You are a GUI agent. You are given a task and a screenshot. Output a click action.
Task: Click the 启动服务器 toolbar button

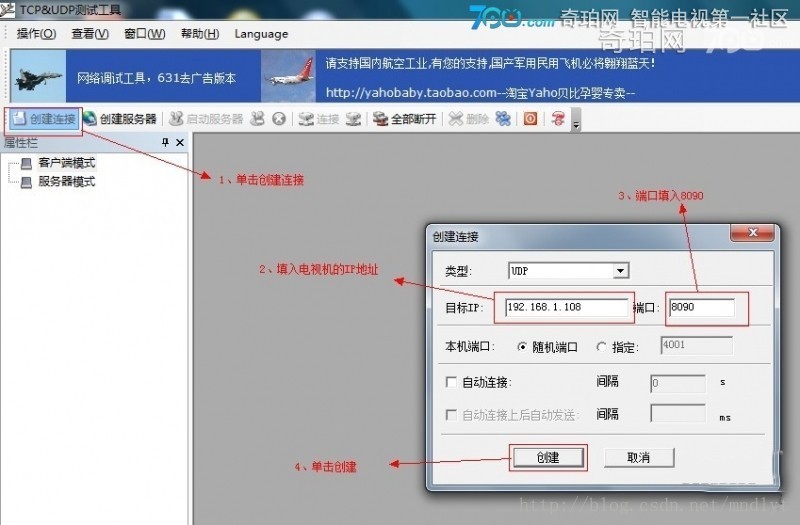[206, 119]
